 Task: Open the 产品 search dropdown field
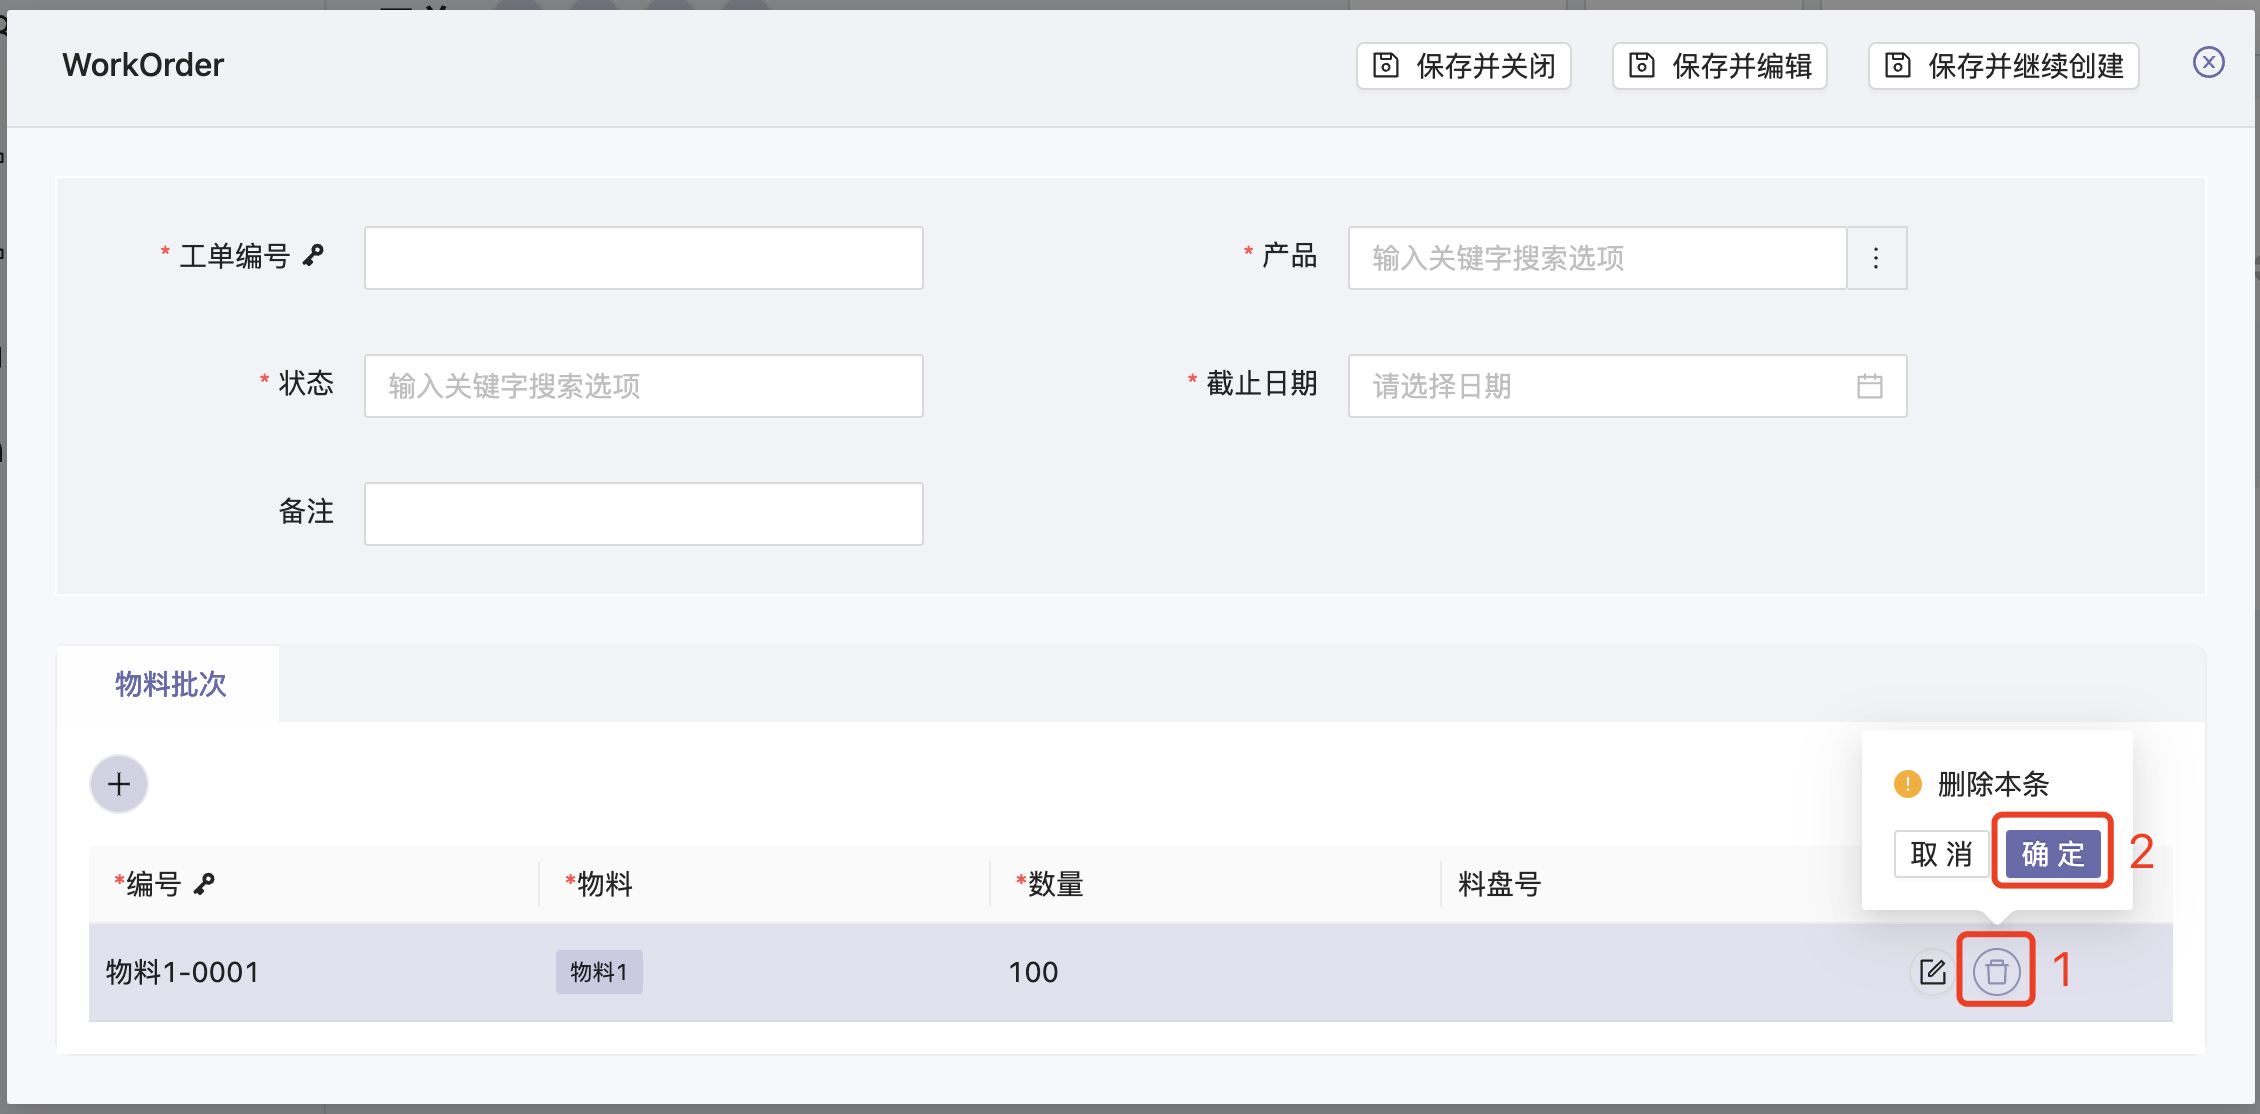(1596, 258)
